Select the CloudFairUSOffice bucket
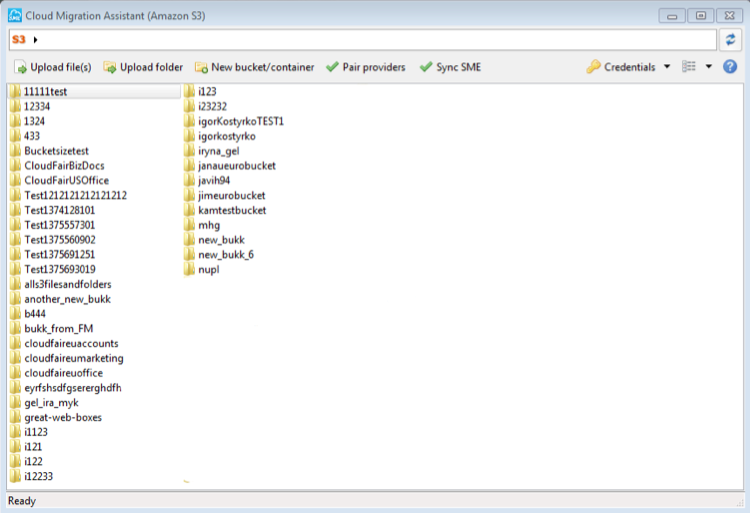 point(66,180)
